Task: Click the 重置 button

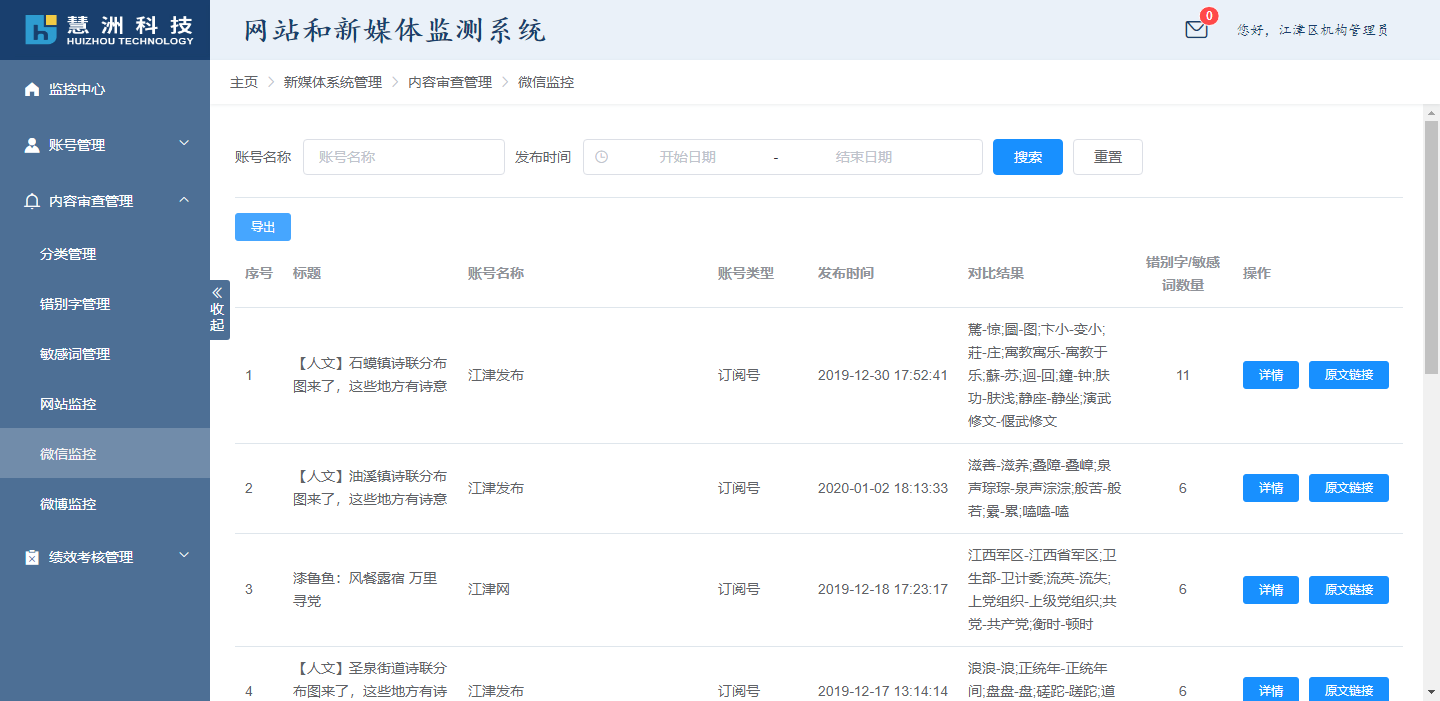Action: tap(1107, 157)
